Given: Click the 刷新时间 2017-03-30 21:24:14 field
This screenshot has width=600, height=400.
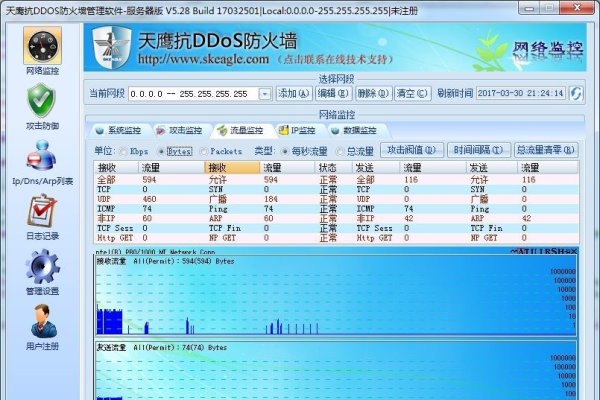Looking at the screenshot, I should 521,93.
